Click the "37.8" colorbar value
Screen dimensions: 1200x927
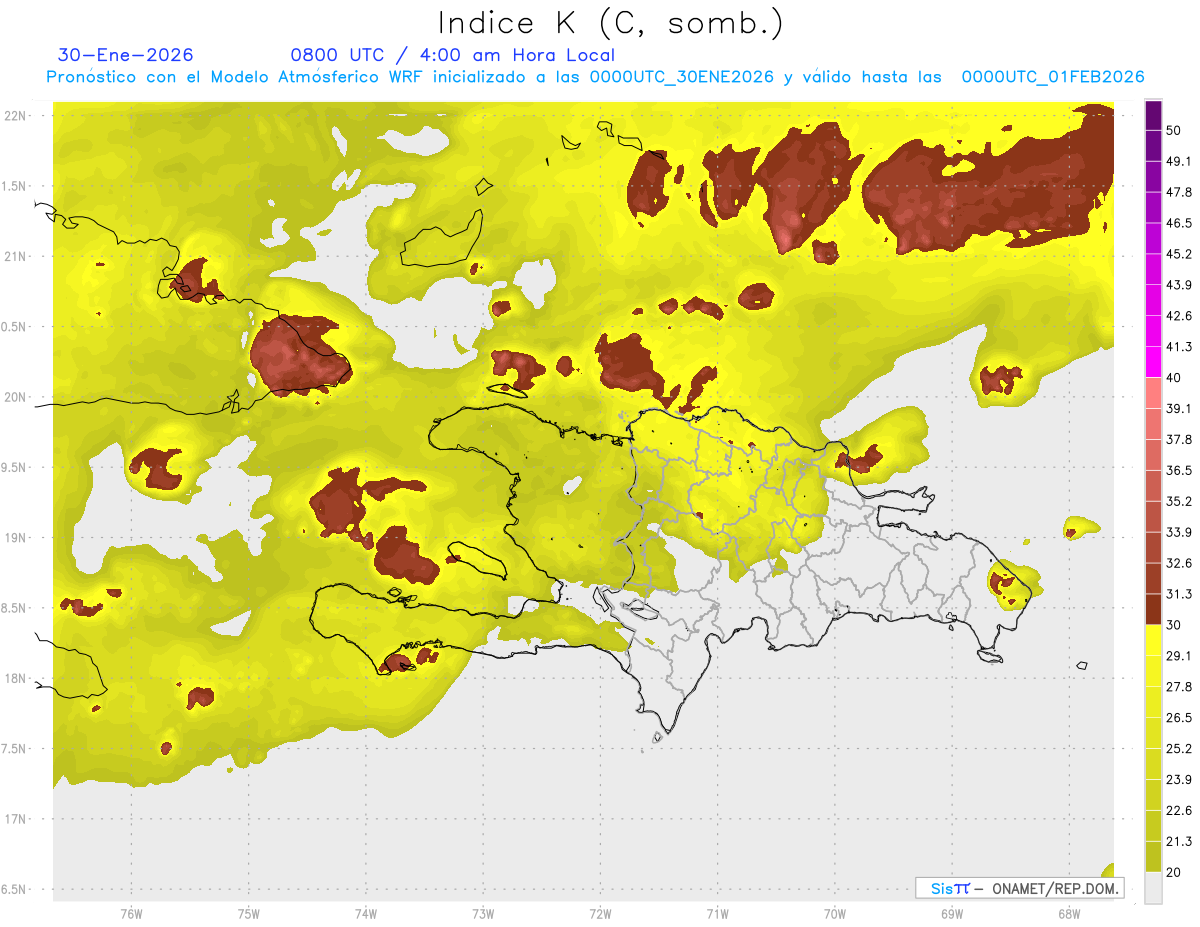[x=1178, y=439]
